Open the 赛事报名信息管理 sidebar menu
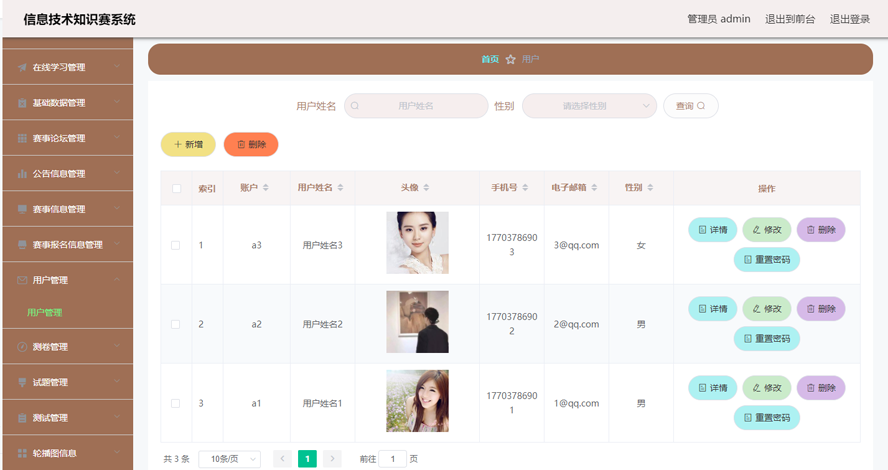 (x=68, y=245)
